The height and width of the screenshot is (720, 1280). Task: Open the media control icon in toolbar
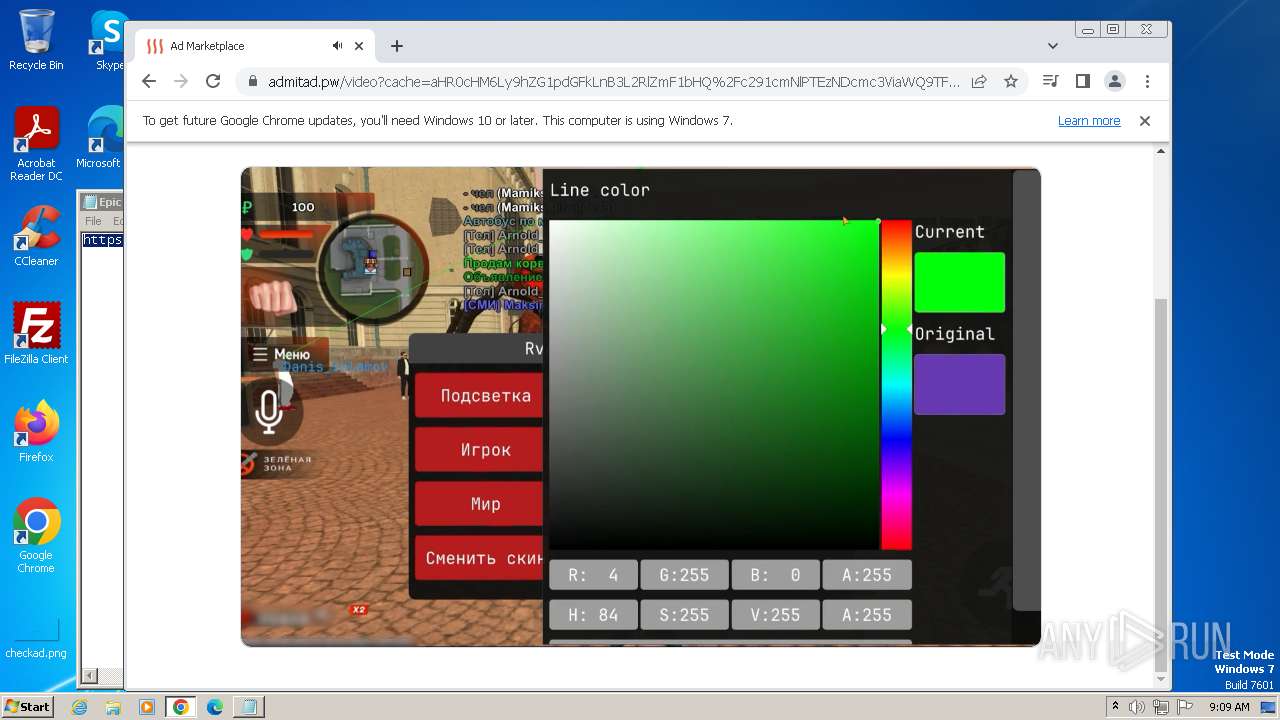[1050, 81]
